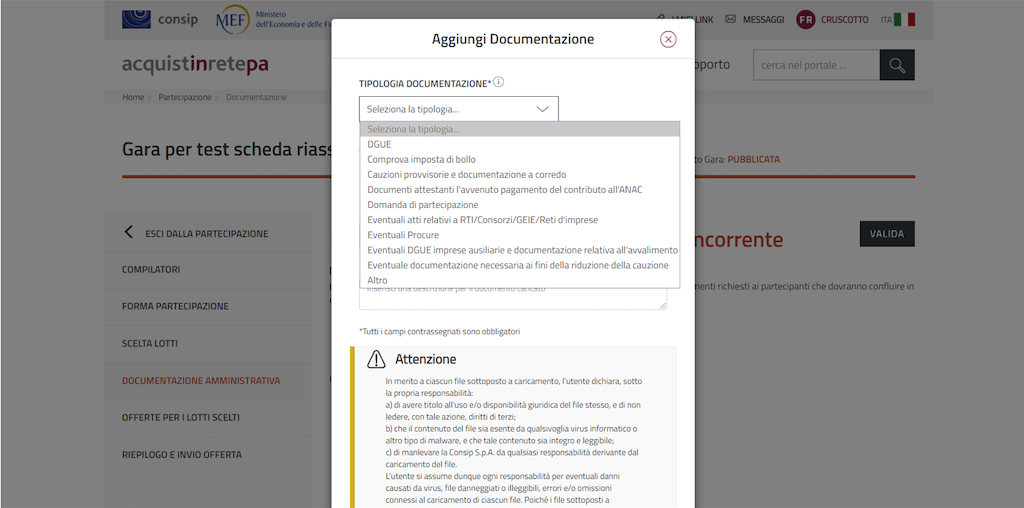Click the Italian flag language icon
The height and width of the screenshot is (508, 1024).
point(904,19)
